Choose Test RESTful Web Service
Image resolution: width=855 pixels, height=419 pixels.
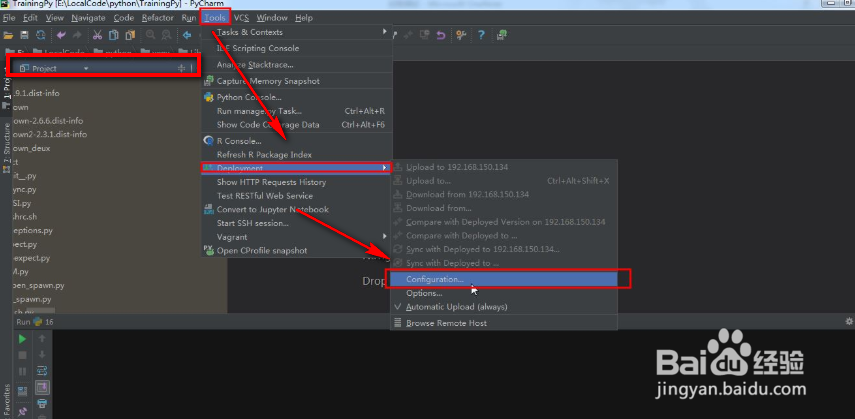point(297,196)
